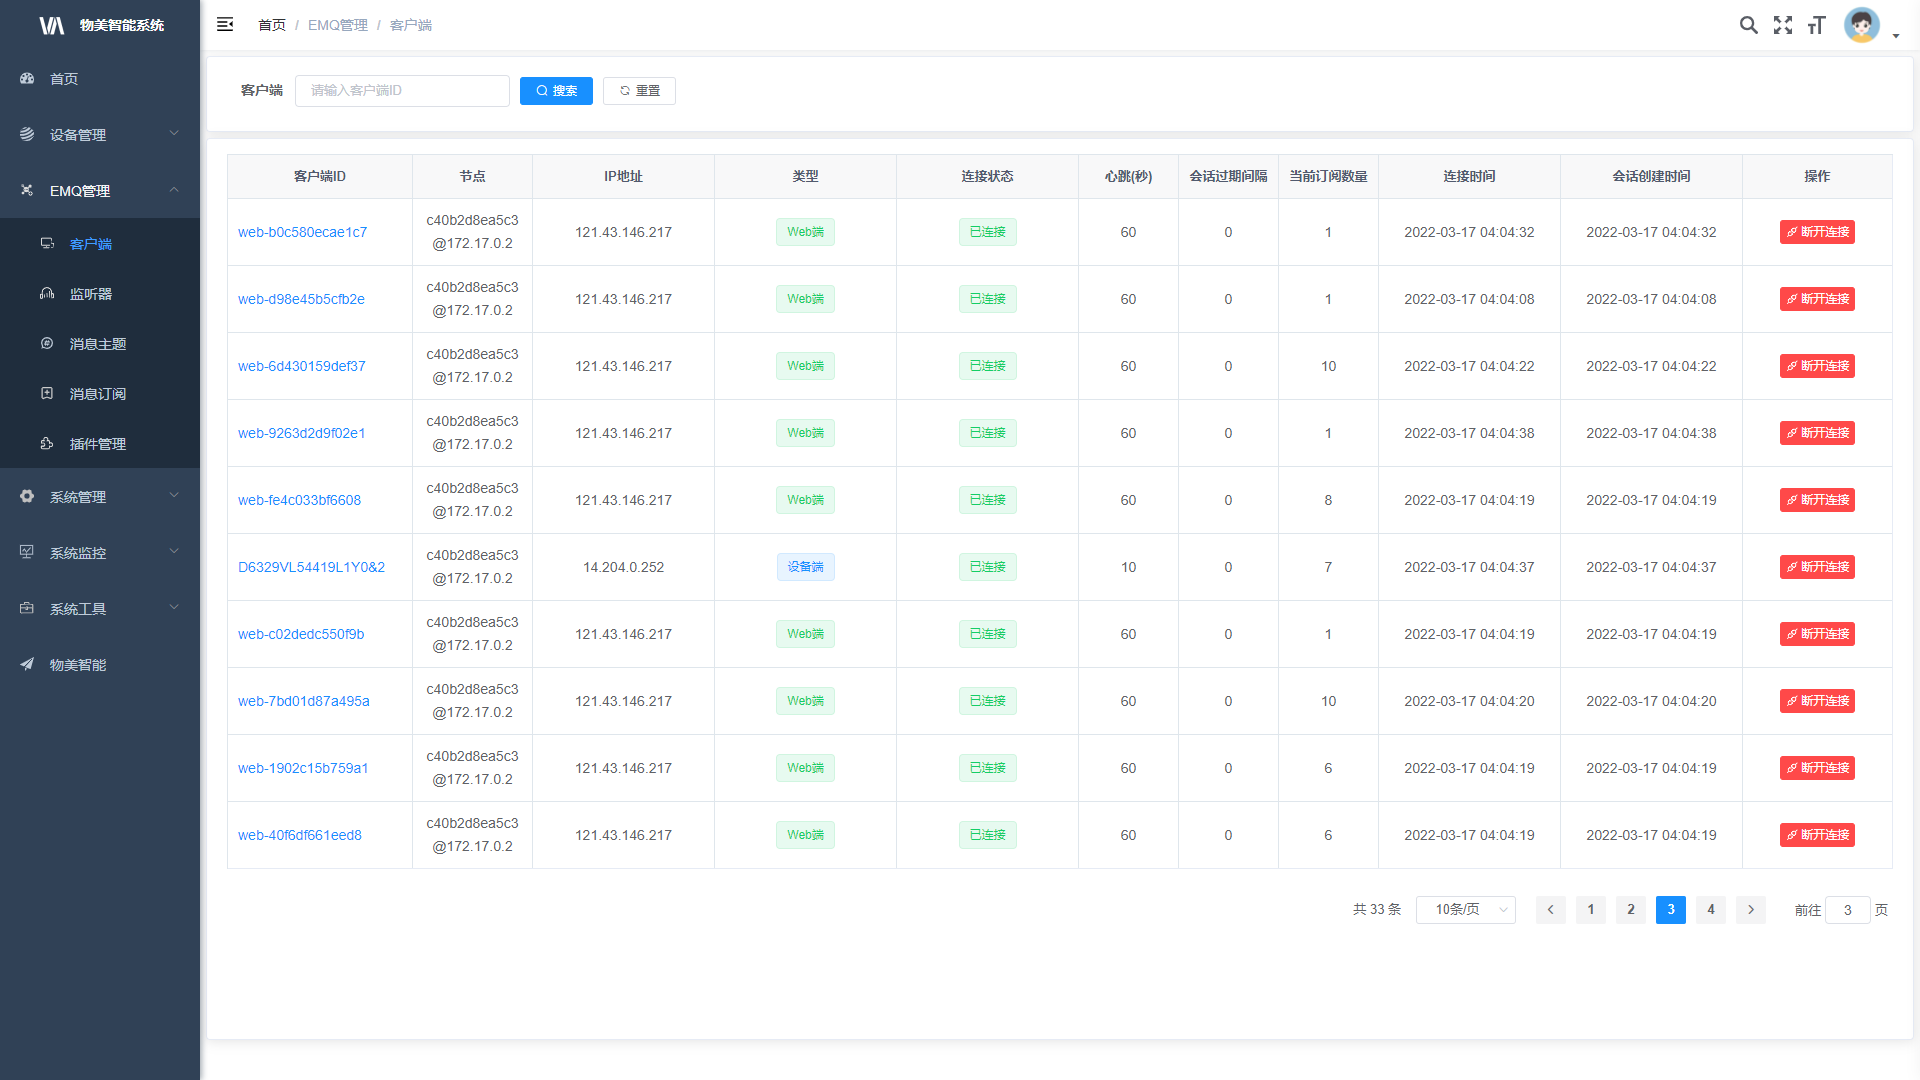Go to 消息订阅 subscriptions page
1920x1080 pixels.
pos(97,394)
